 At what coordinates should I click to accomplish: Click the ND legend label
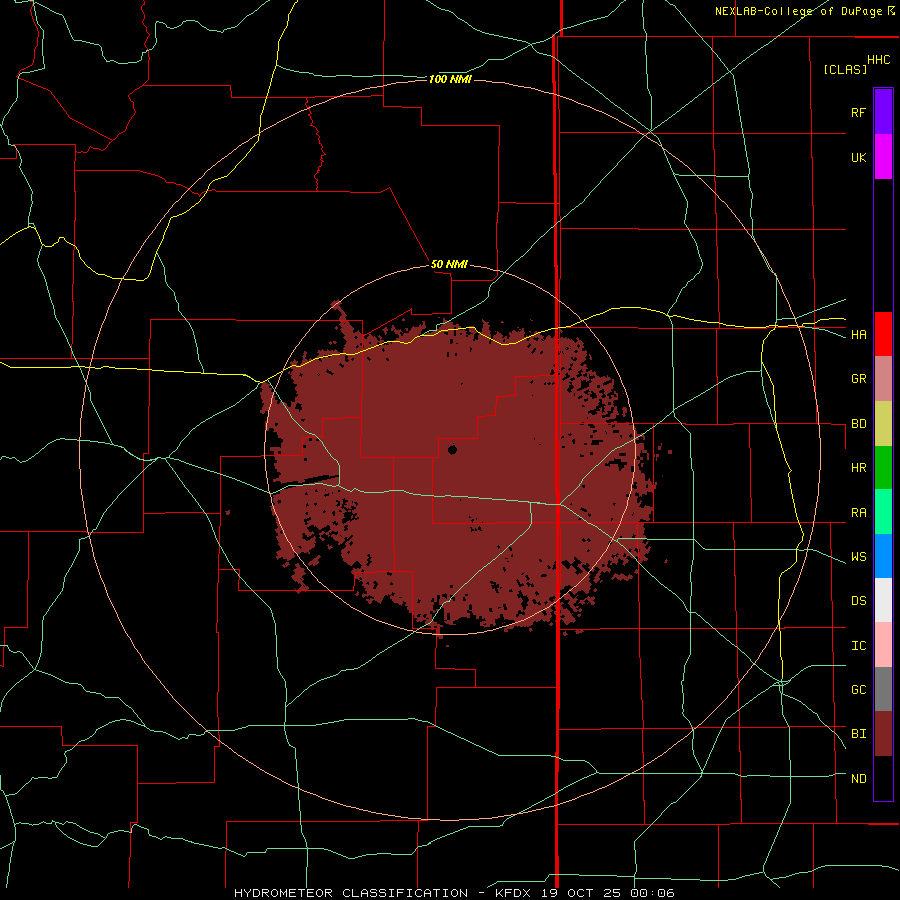pos(858,778)
